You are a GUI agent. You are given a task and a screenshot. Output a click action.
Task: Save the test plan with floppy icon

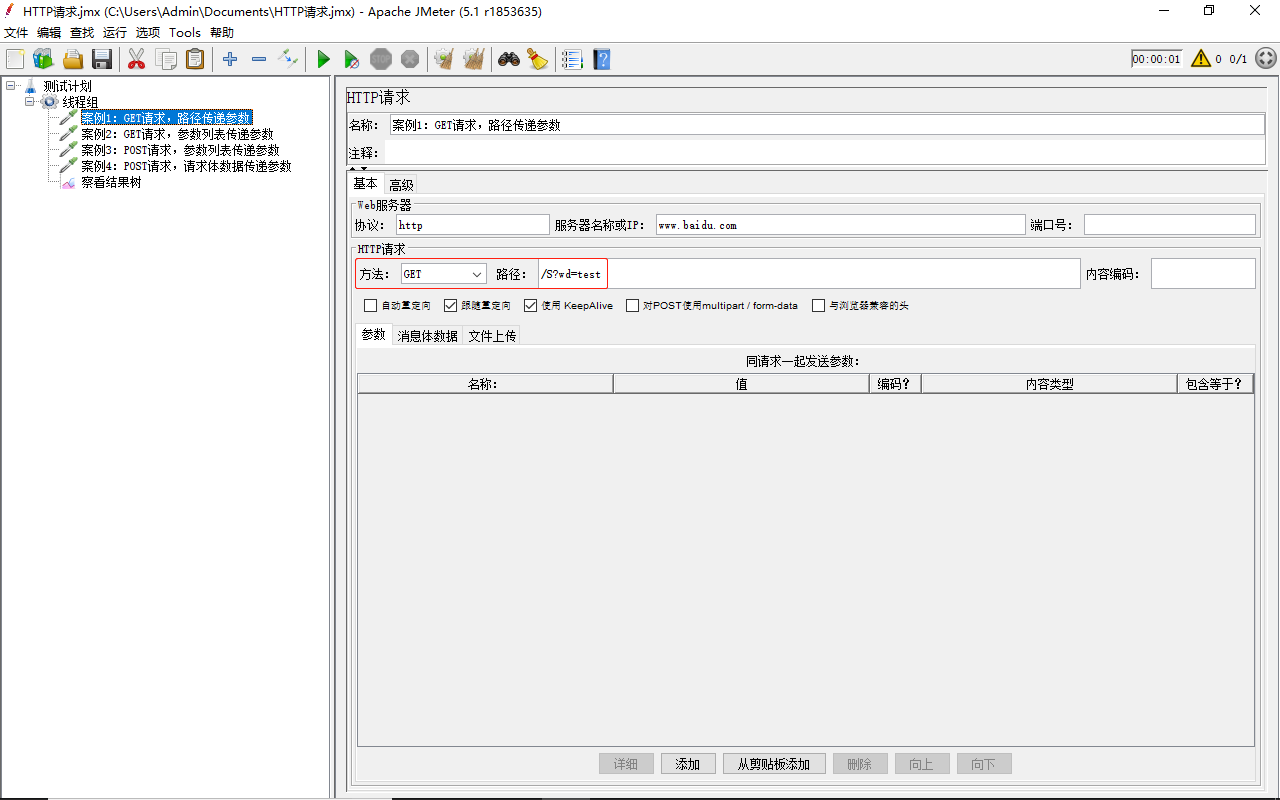102,60
